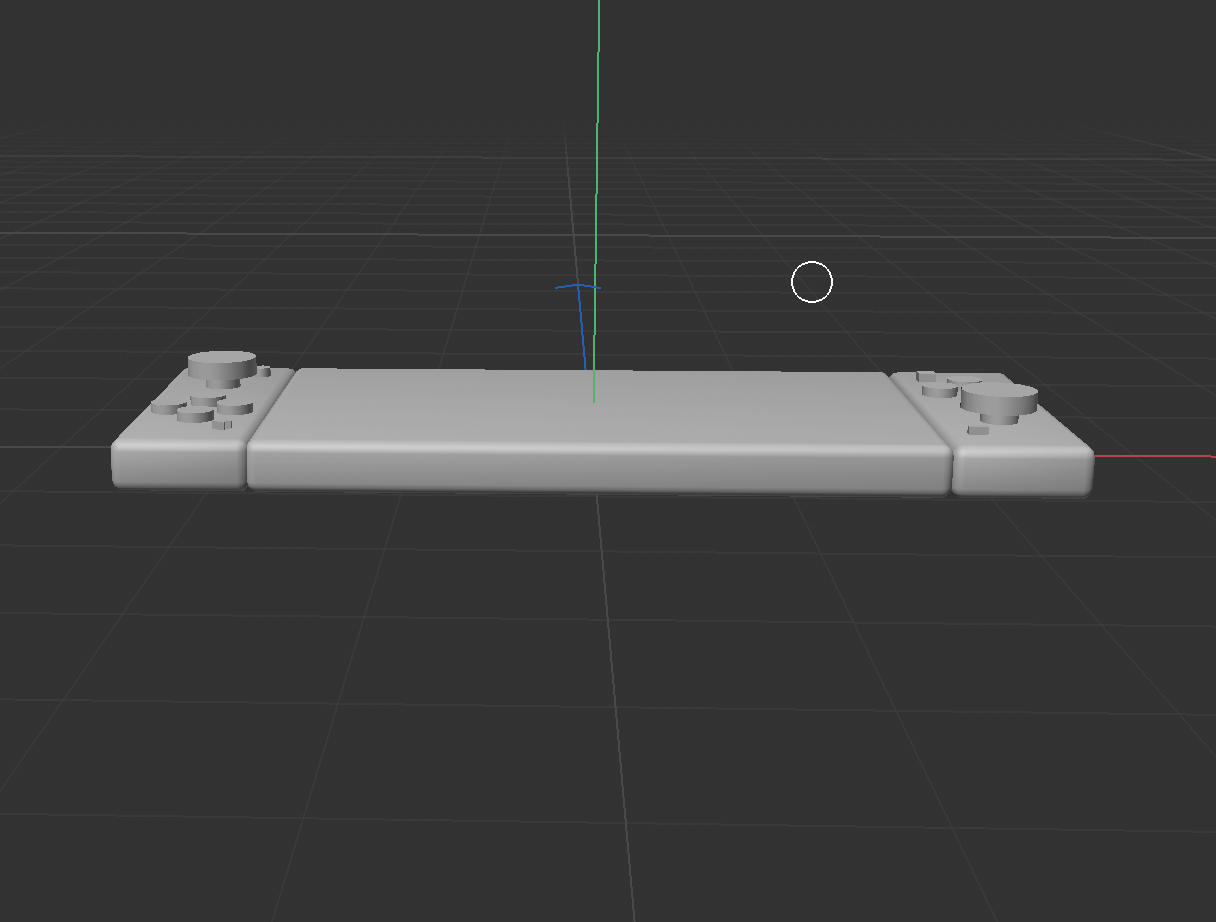1216x922 pixels.
Task: Select the left Joy-Con analog stick
Action: coord(222,365)
